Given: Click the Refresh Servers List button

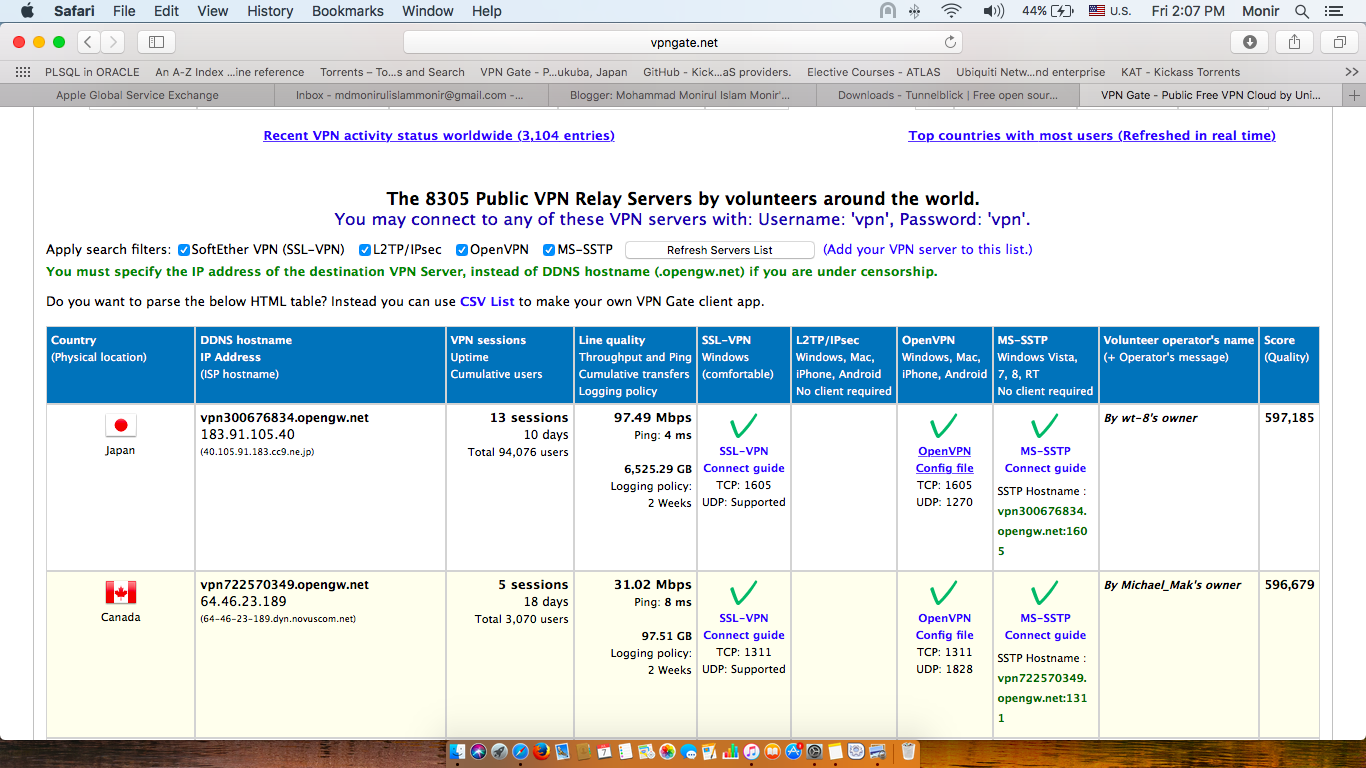Looking at the screenshot, I should pyautogui.click(x=720, y=250).
